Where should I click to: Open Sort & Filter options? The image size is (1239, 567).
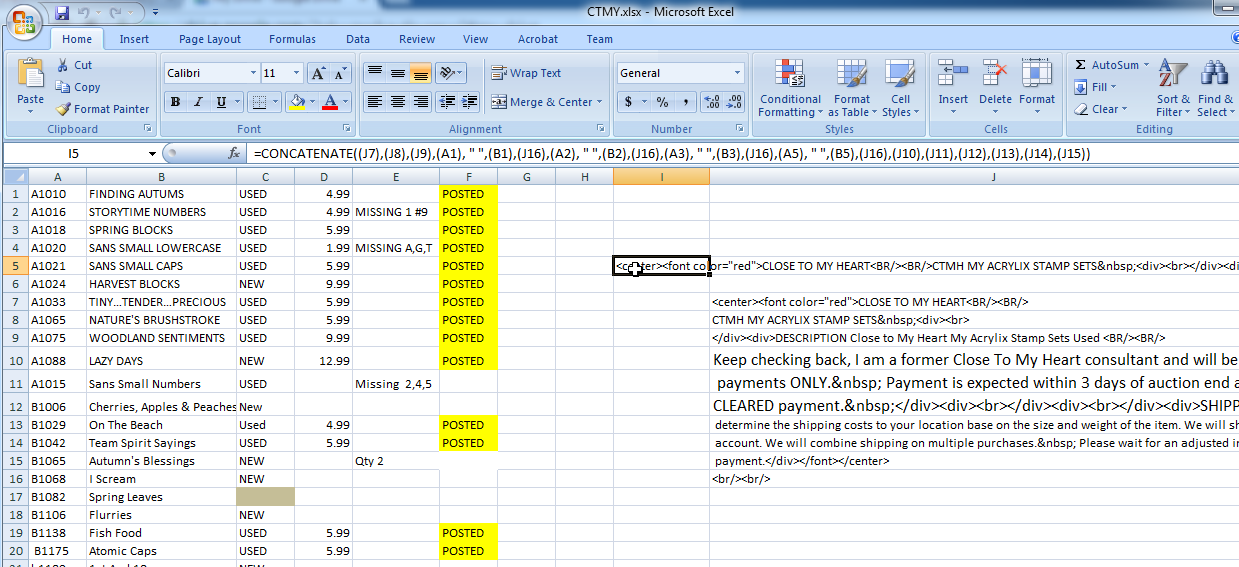coord(1173,88)
